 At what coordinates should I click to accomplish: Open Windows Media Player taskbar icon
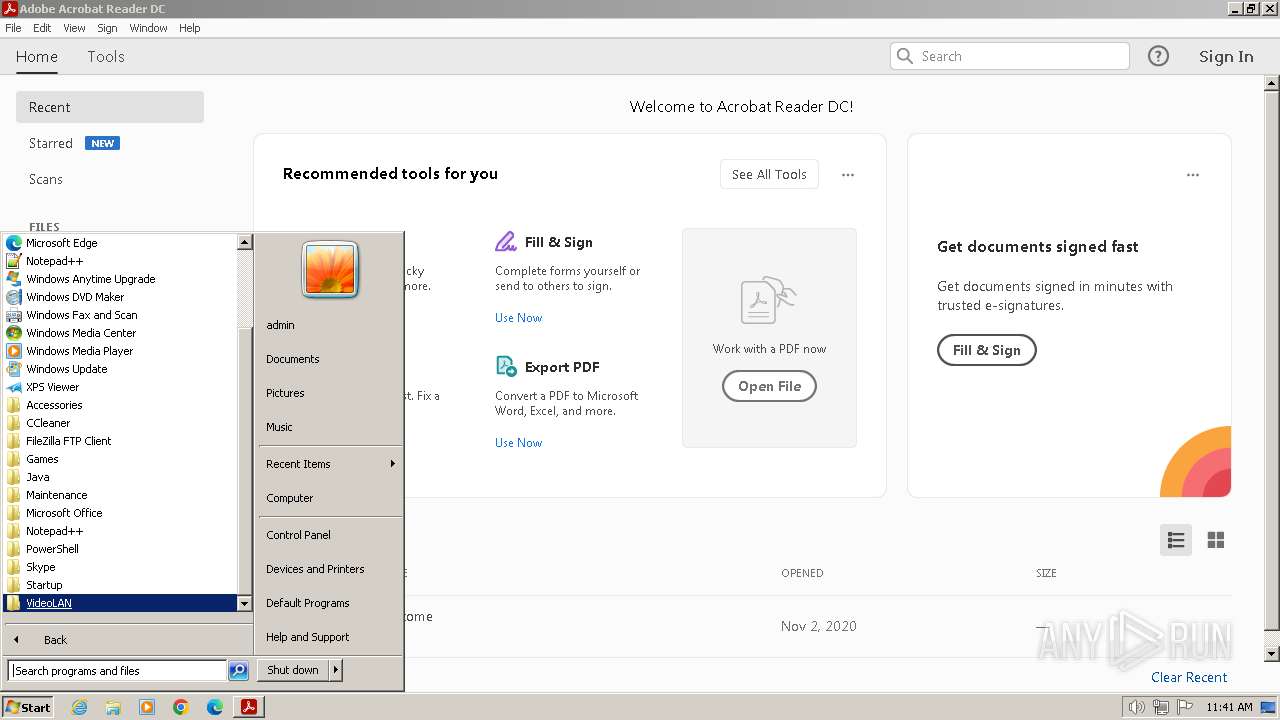pyautogui.click(x=147, y=707)
